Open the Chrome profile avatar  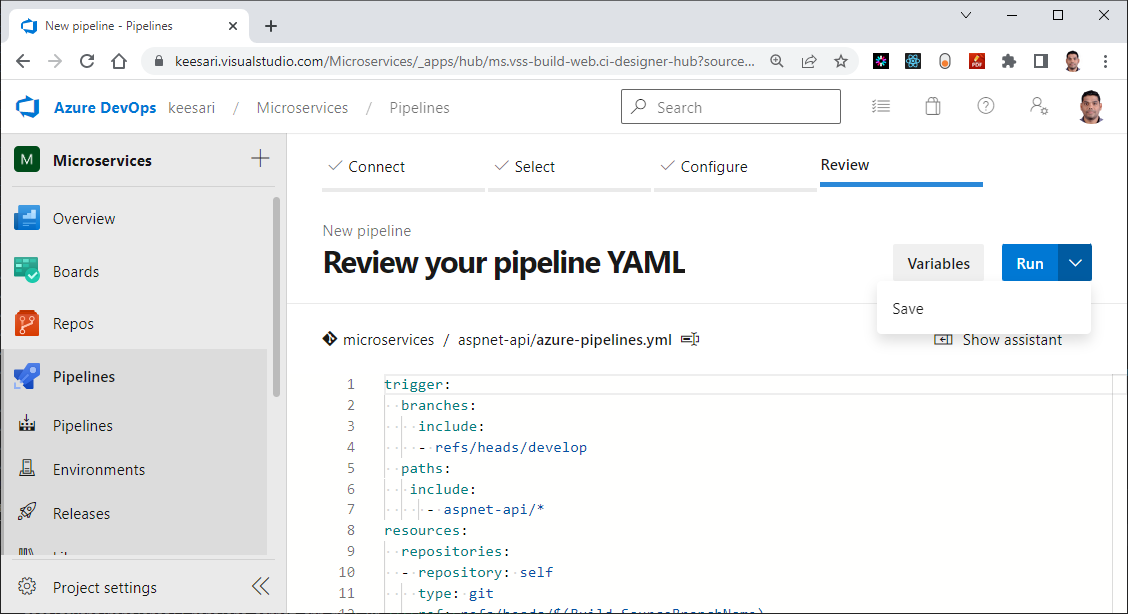pos(1073,61)
